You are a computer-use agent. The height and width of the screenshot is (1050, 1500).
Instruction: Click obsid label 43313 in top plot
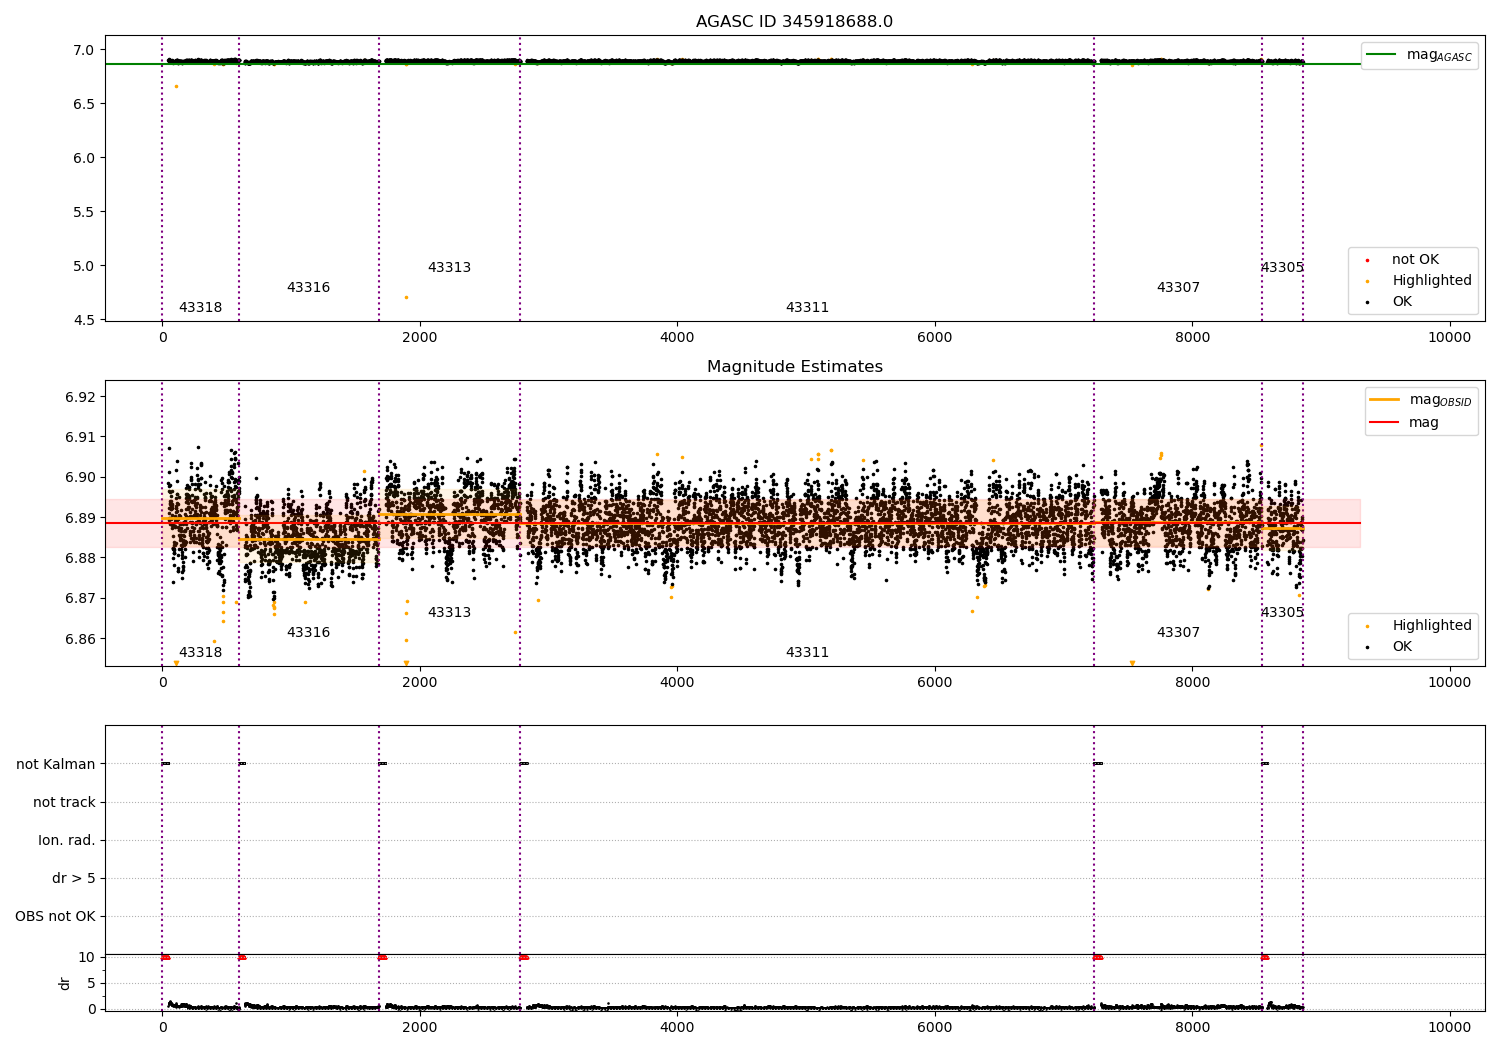[449, 268]
